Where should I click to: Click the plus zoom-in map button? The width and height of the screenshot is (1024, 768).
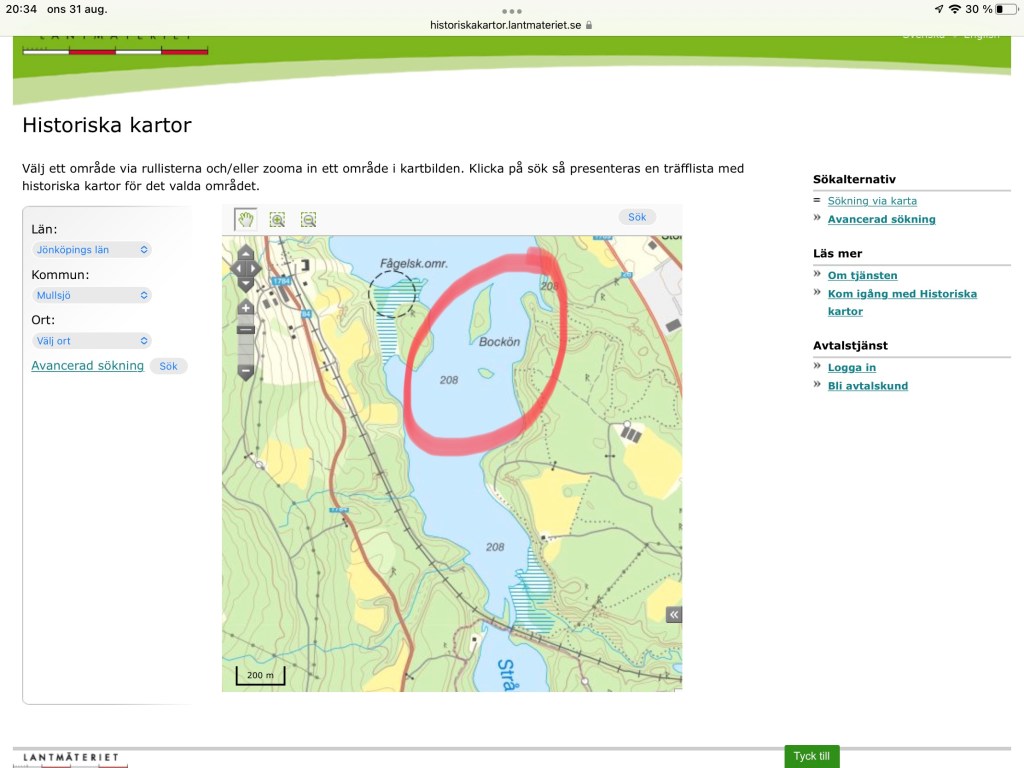point(246,308)
